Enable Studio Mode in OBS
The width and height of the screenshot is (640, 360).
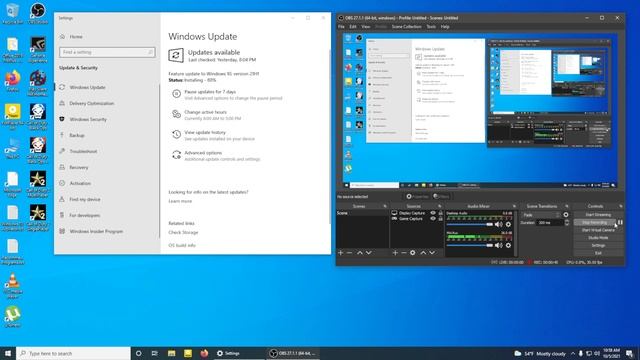point(598,238)
